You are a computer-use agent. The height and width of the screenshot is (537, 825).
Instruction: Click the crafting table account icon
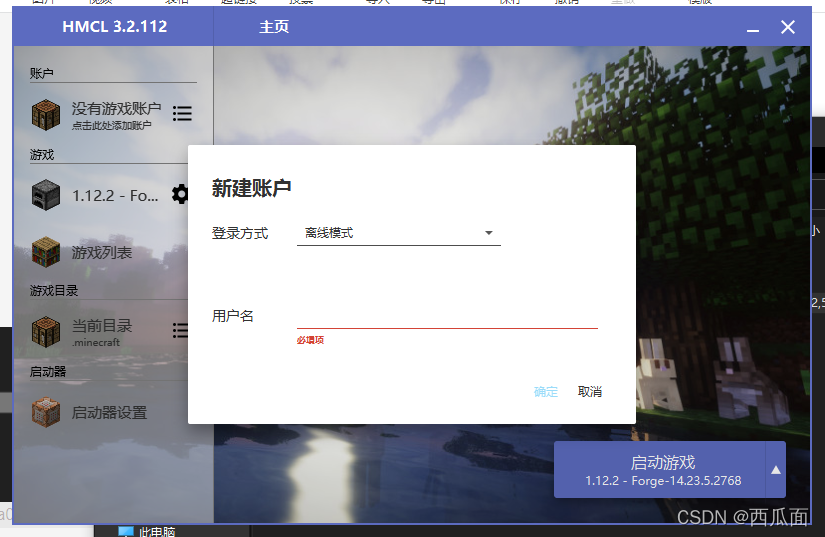pos(46,115)
